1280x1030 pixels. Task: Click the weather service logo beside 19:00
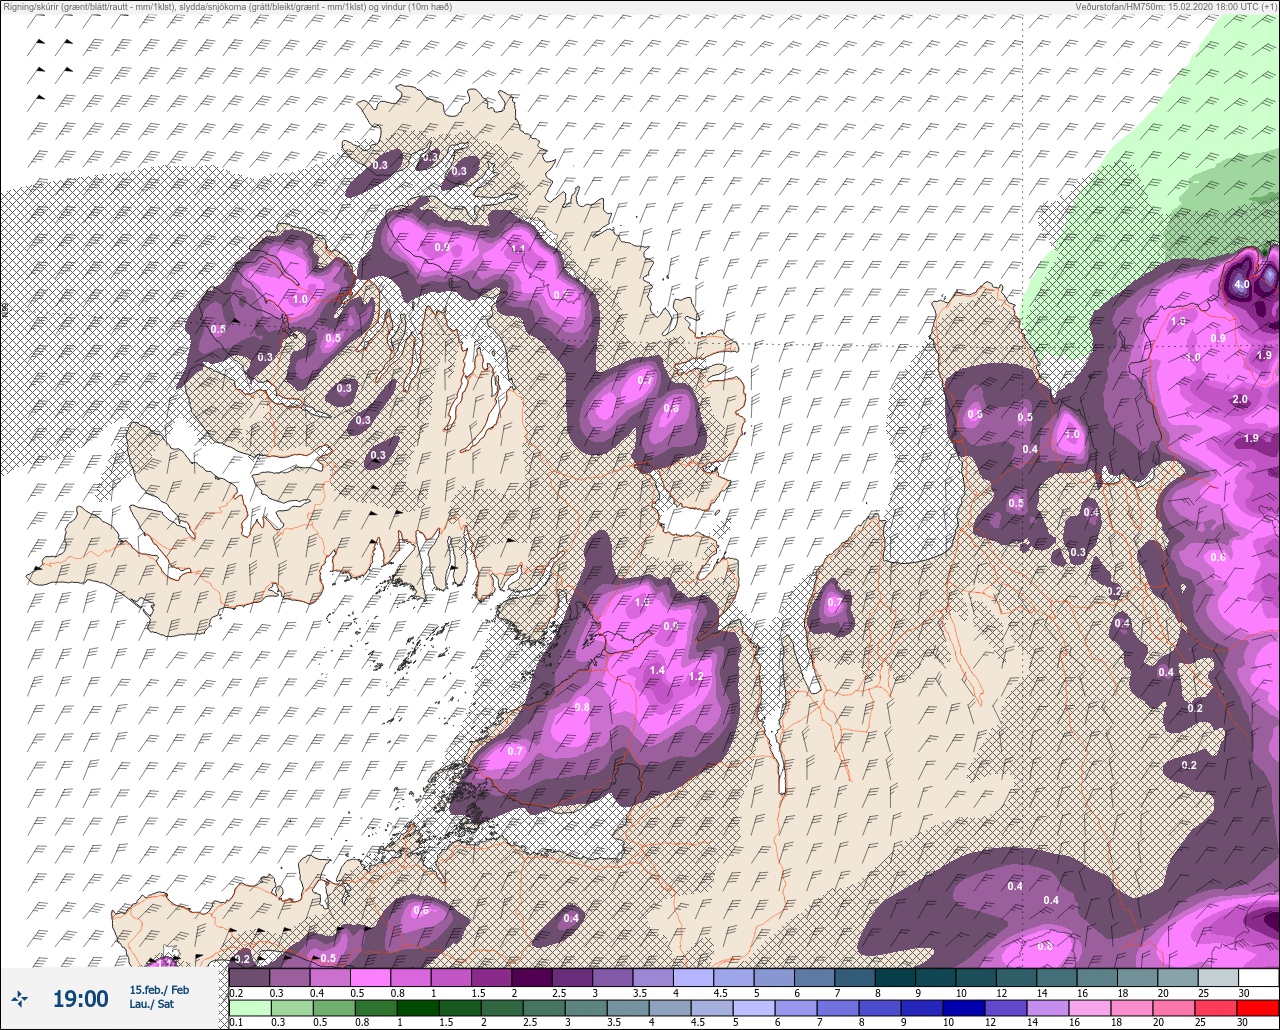click(19, 998)
